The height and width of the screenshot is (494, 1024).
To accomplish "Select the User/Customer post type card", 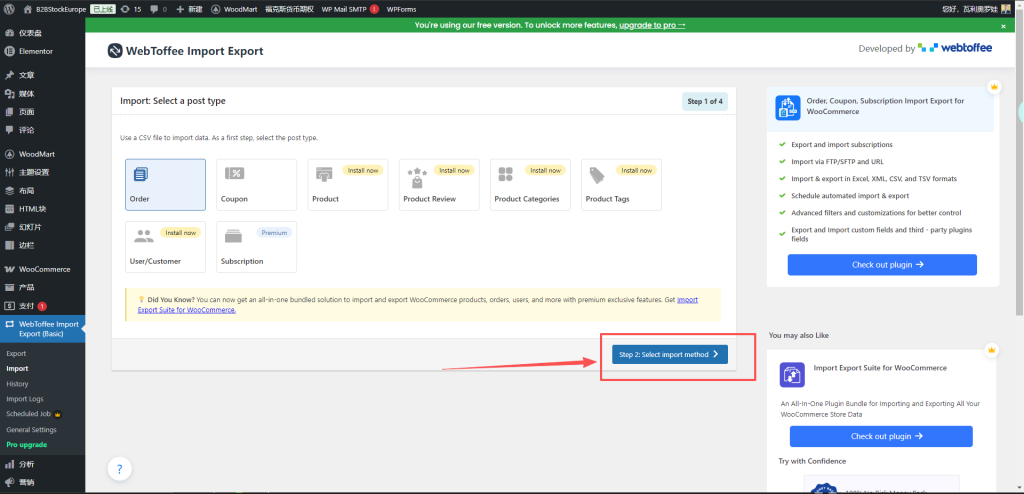I will [165, 247].
